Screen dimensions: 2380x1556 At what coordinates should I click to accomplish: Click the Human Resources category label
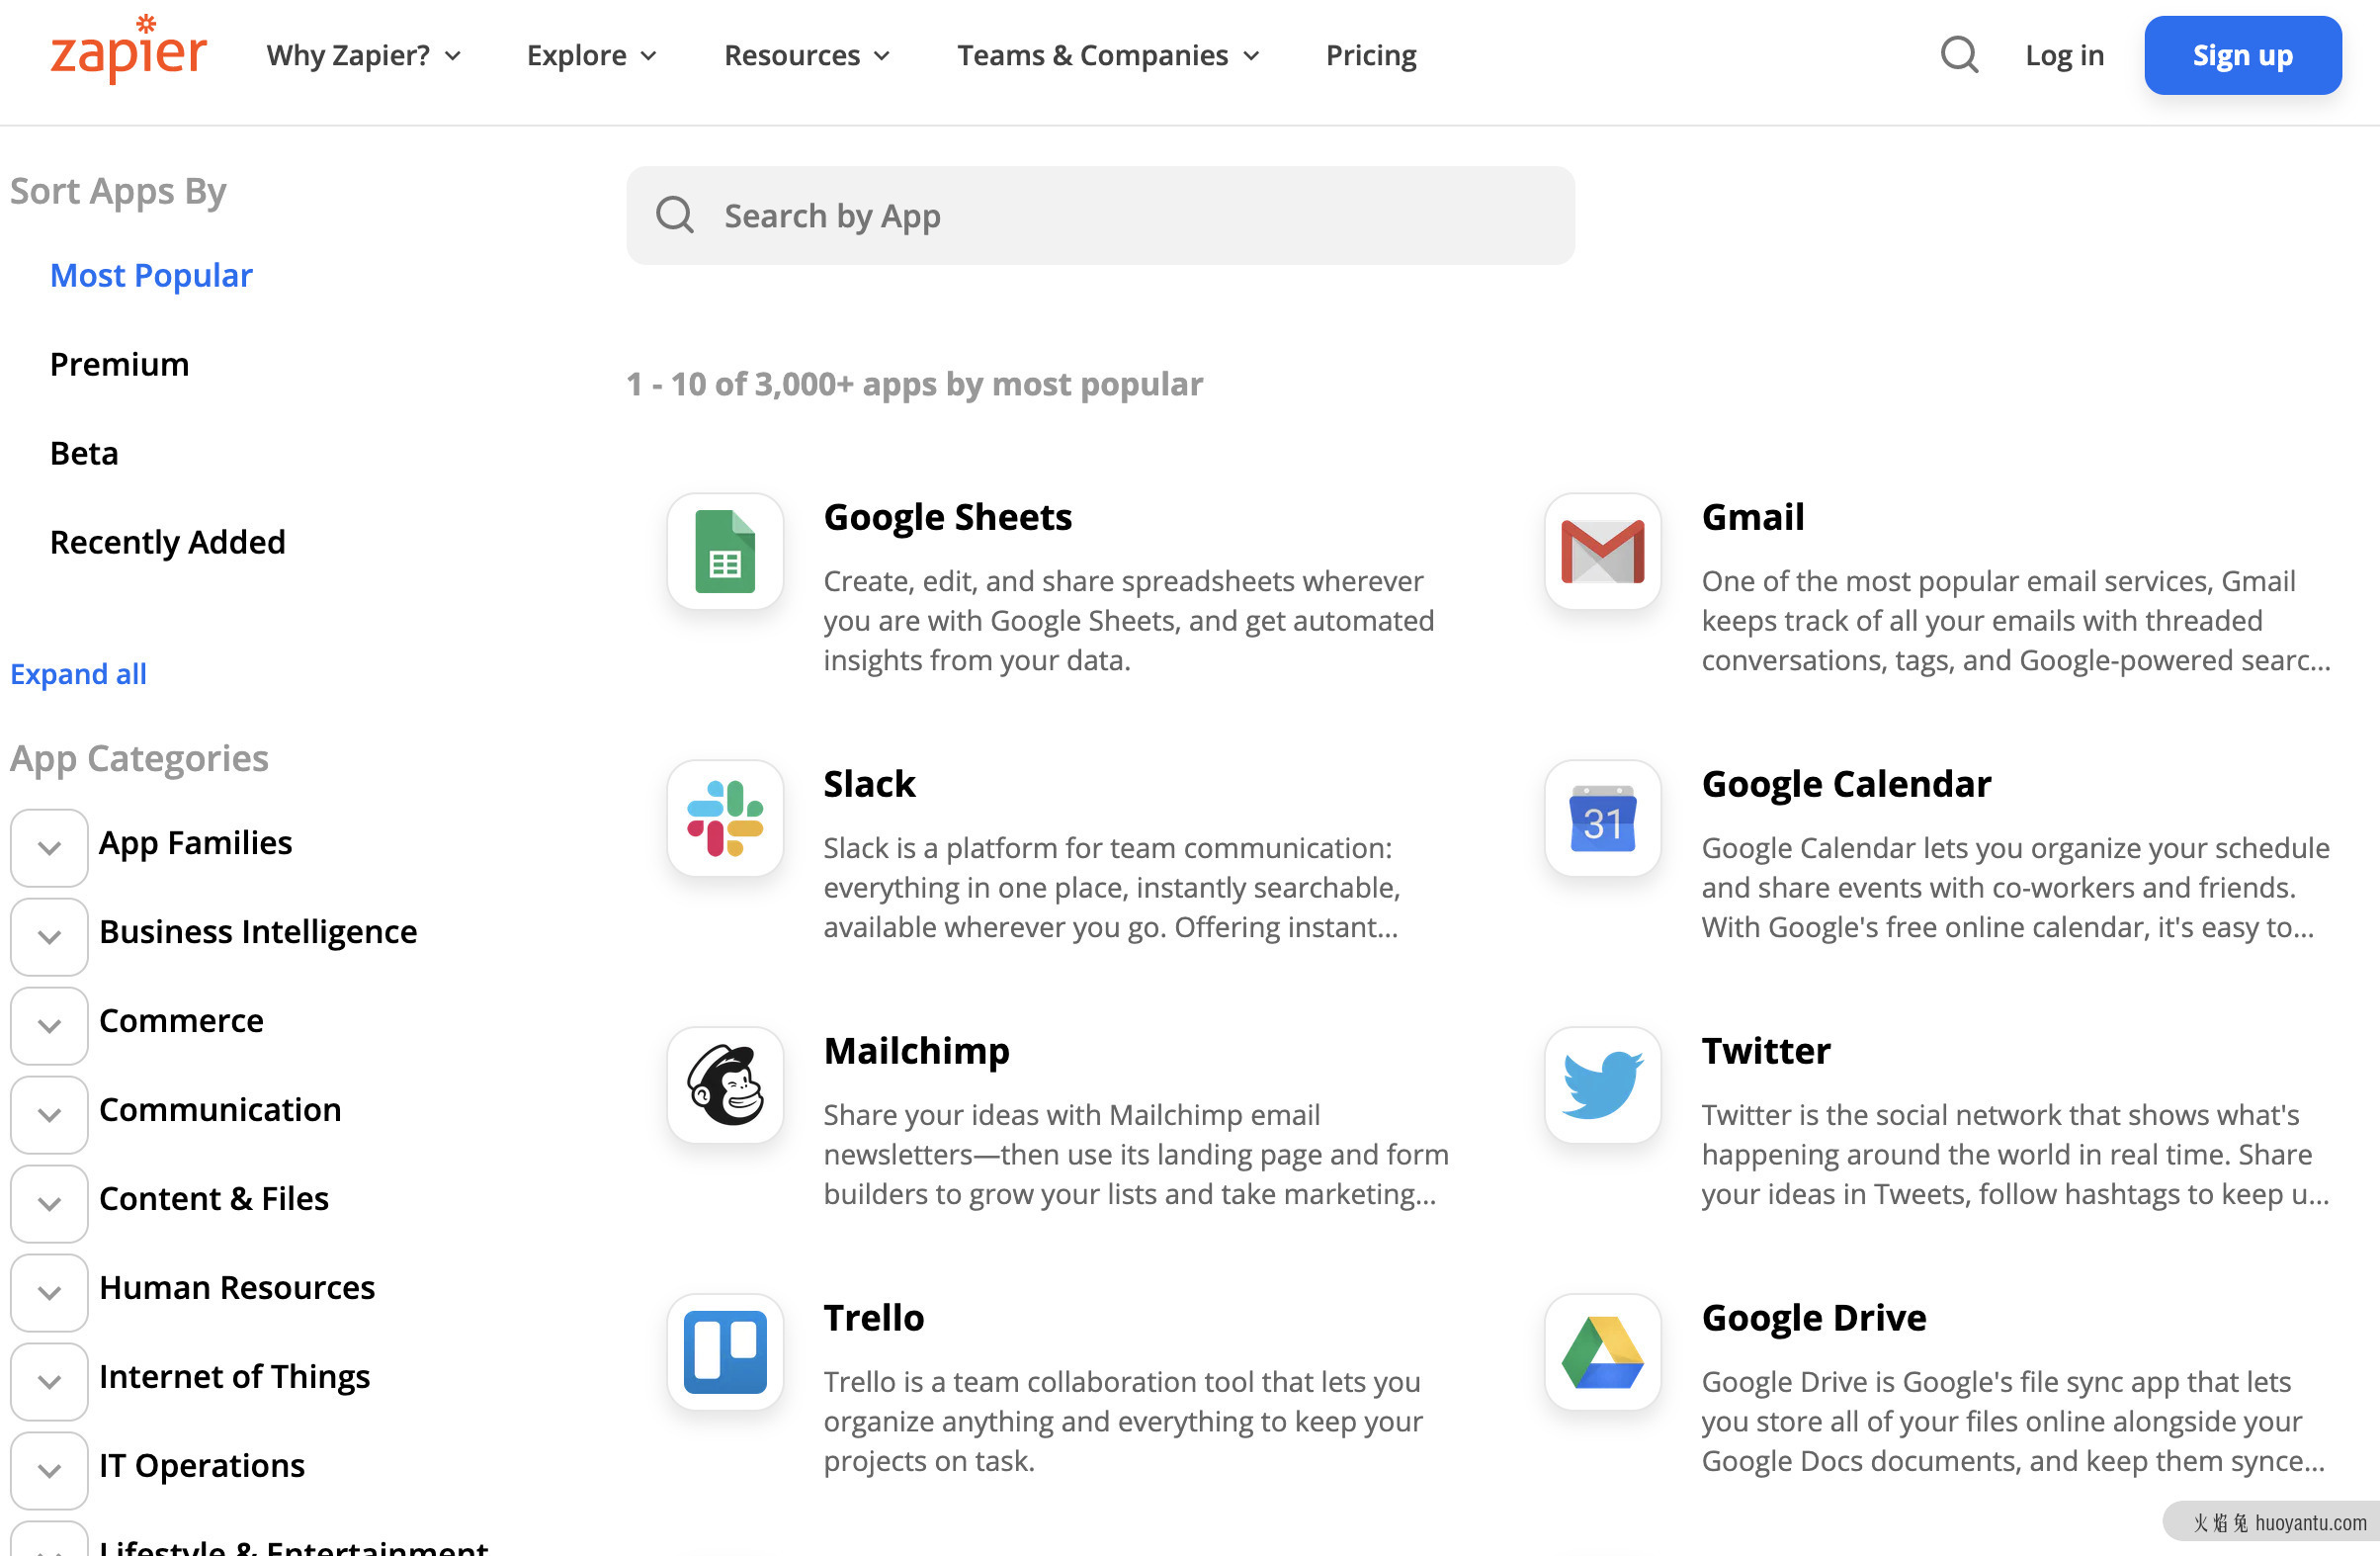pos(237,1287)
